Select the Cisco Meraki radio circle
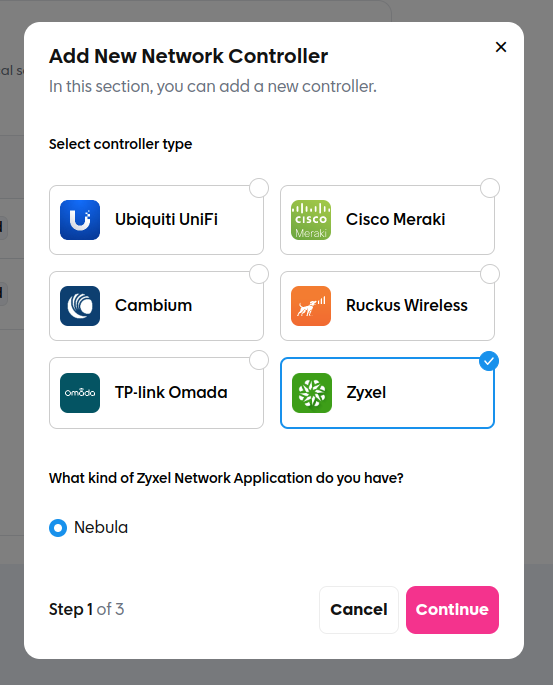Viewport: 553px width, 685px height. coord(490,188)
